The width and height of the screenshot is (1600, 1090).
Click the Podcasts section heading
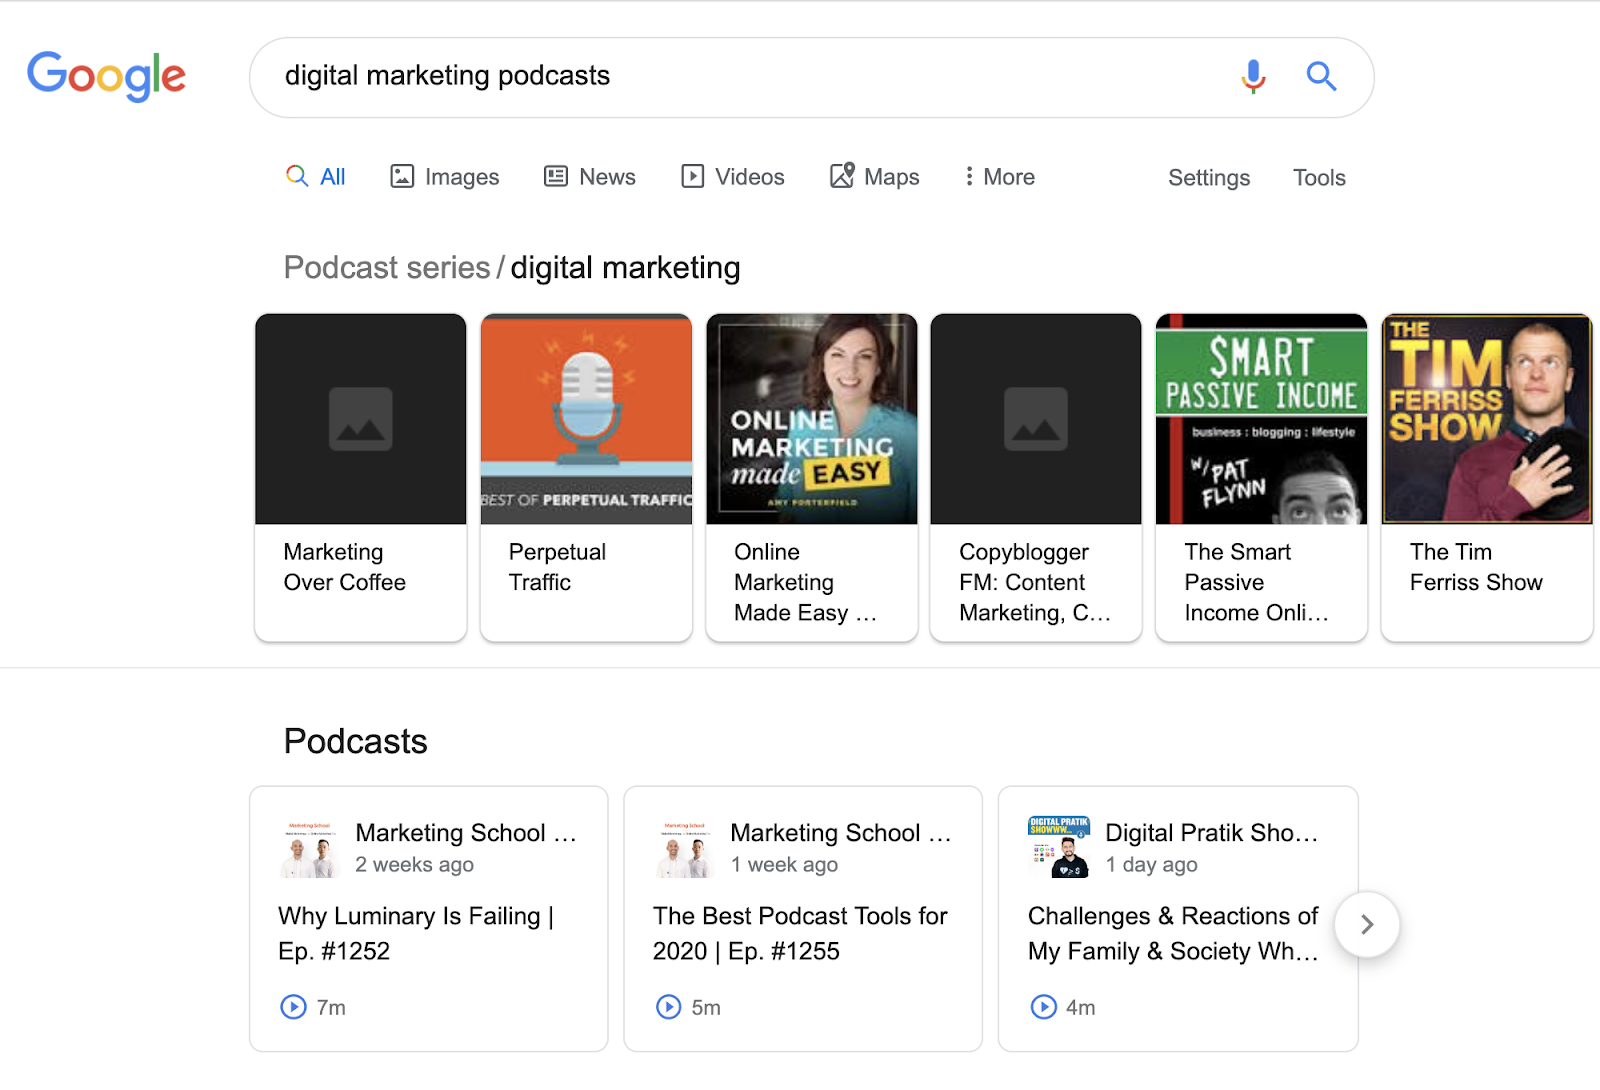[356, 741]
